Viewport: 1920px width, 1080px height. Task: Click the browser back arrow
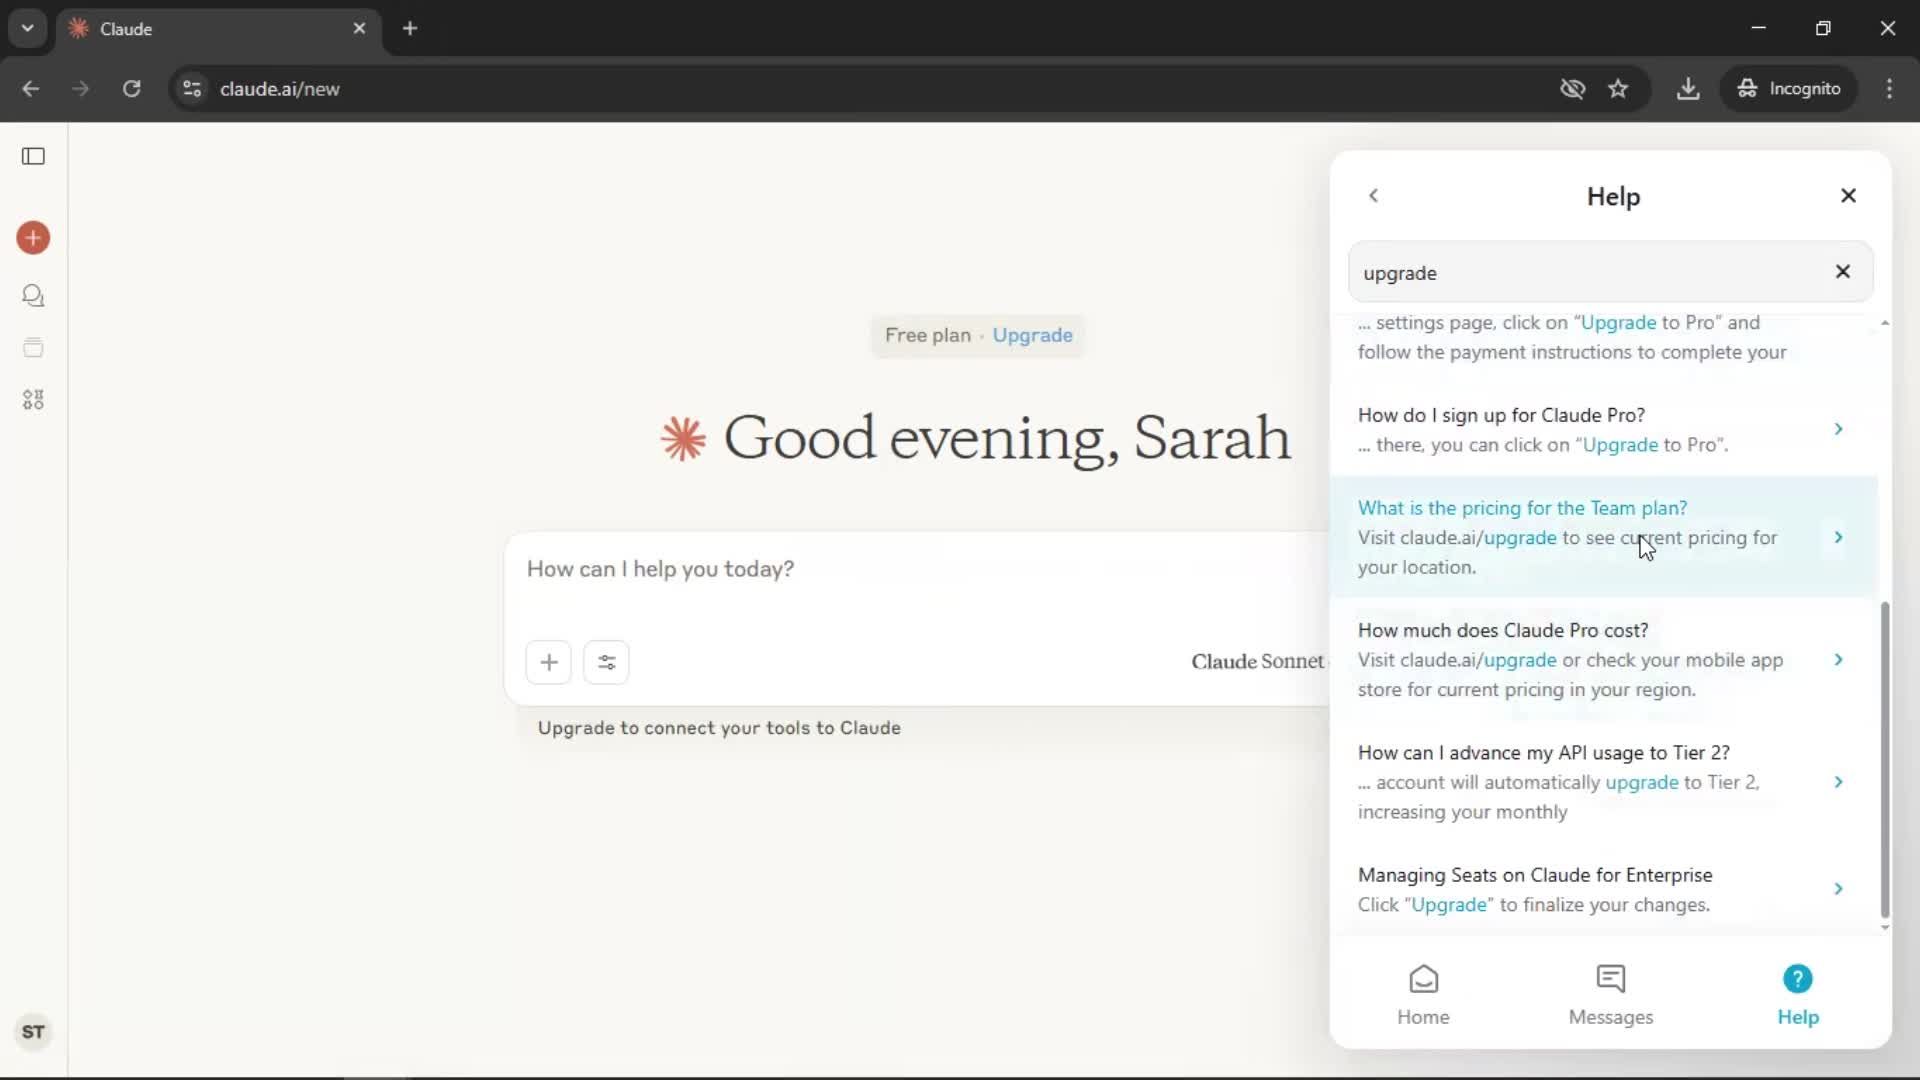(31, 89)
